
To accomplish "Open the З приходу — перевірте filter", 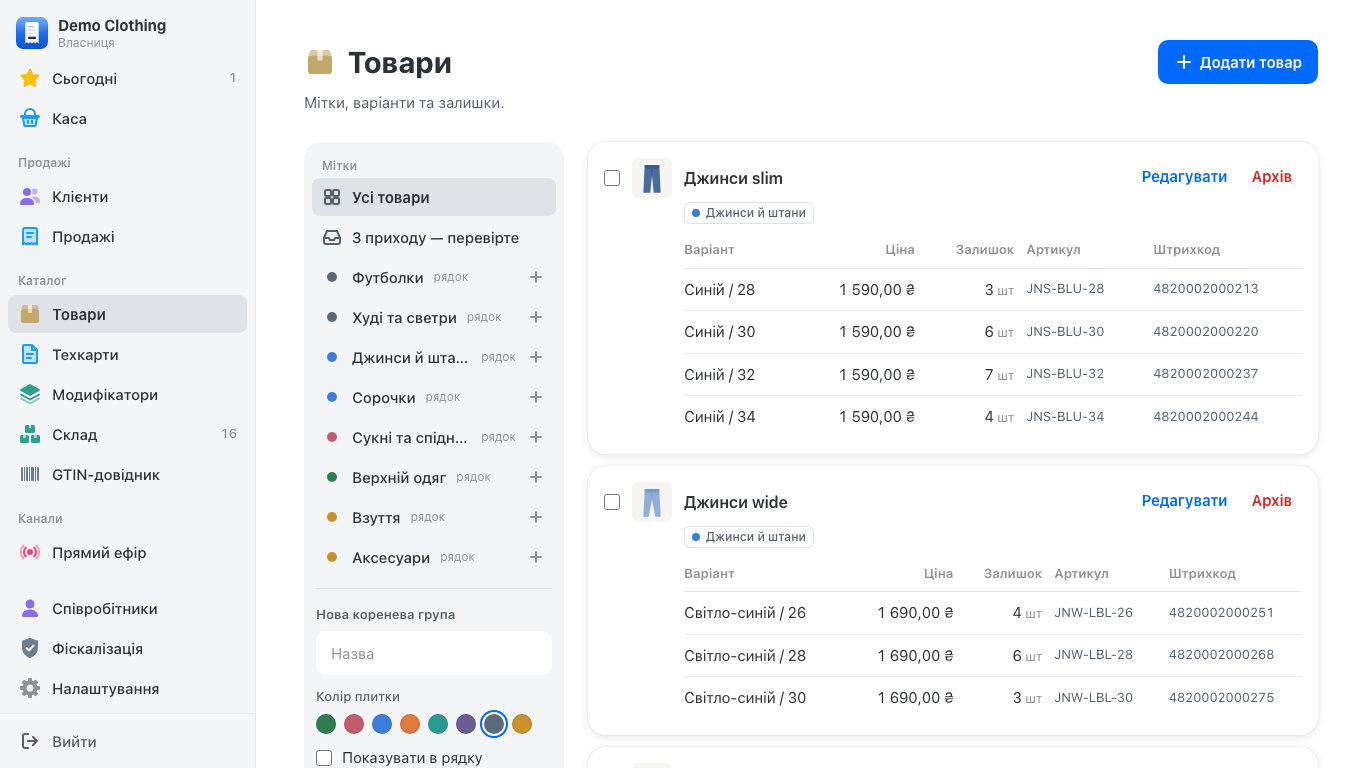I will pyautogui.click(x=434, y=238).
